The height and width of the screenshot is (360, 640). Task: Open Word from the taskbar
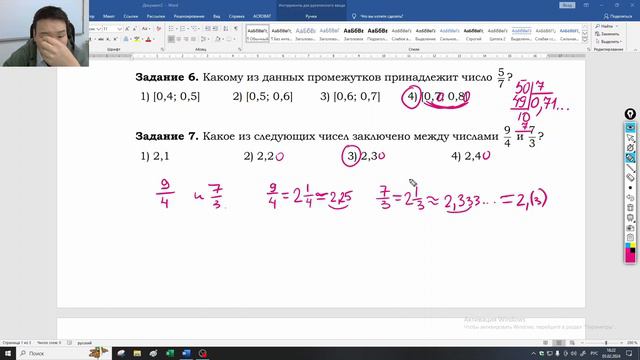pyautogui.click(x=186, y=353)
